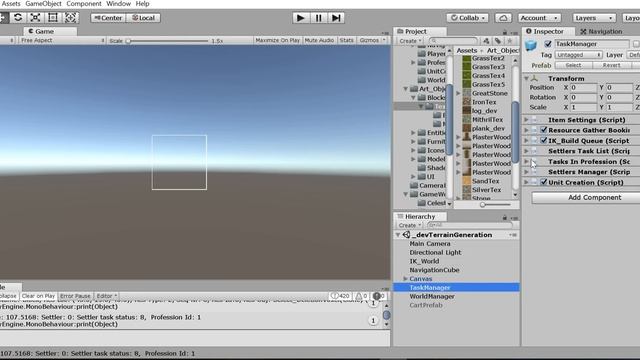Screen dimensions: 640x360
Task: Select the Rotate tool in the toolbar
Action: 18,18
